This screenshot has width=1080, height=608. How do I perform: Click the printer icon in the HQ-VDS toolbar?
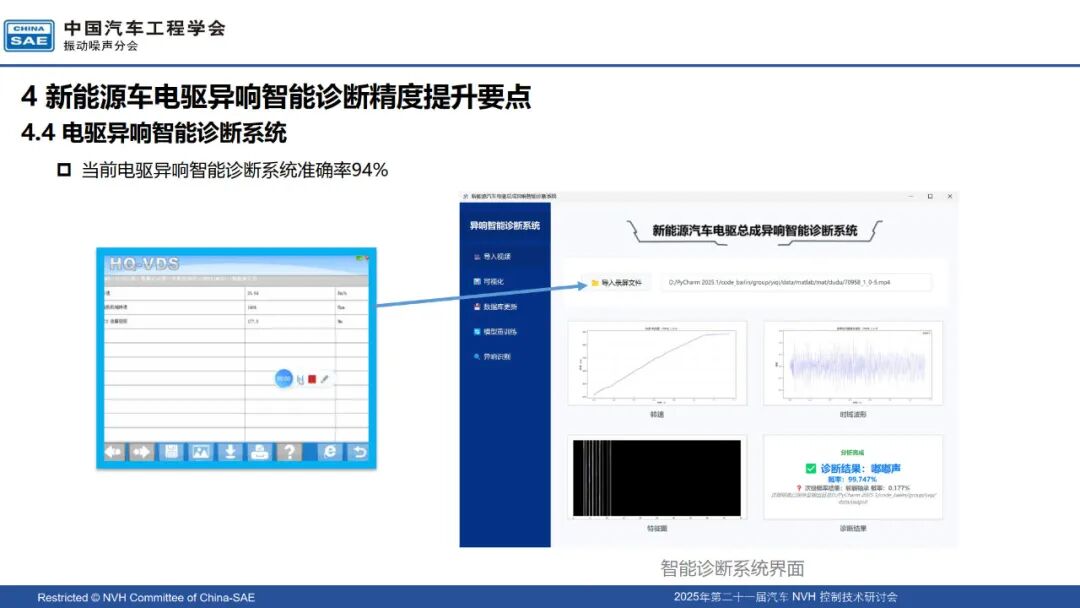[260, 452]
